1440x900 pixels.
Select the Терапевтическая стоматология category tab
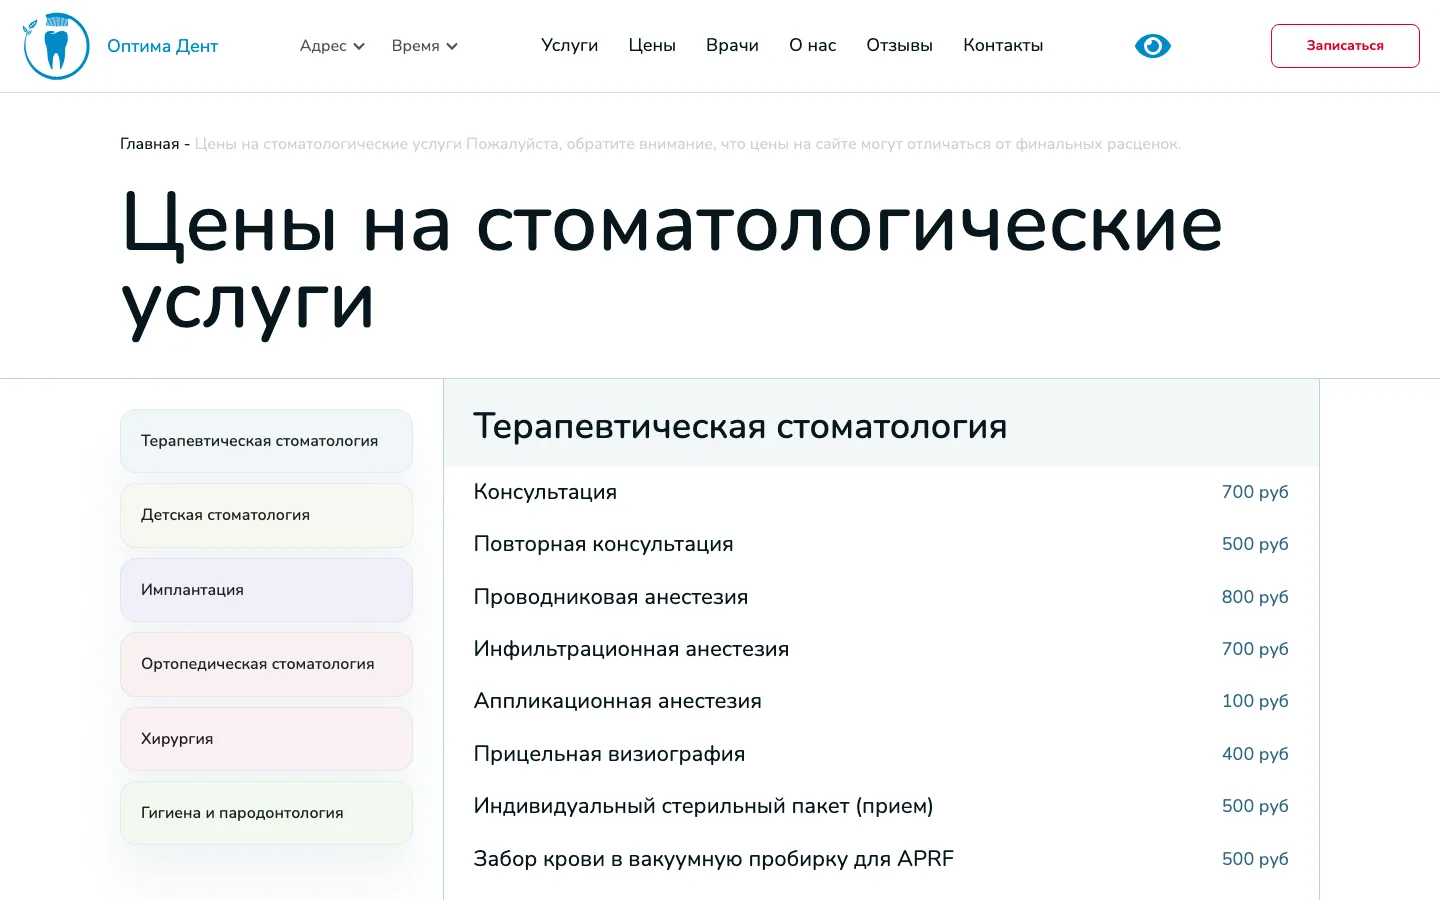[x=266, y=441]
